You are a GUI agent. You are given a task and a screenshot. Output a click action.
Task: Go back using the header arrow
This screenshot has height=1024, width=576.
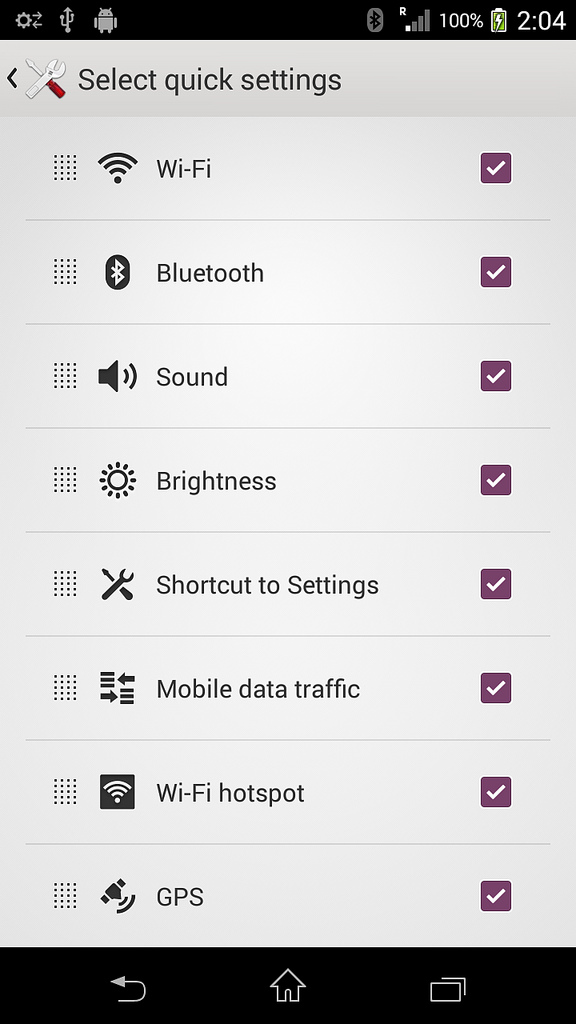click(x=12, y=78)
